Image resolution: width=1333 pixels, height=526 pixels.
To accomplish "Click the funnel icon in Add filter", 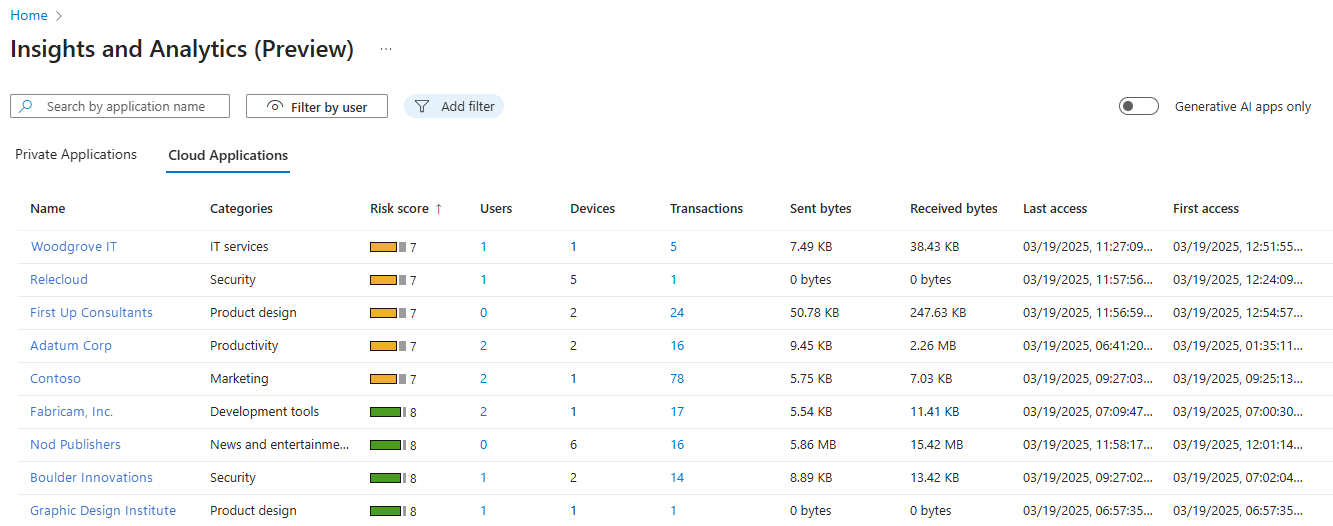I will click(422, 106).
